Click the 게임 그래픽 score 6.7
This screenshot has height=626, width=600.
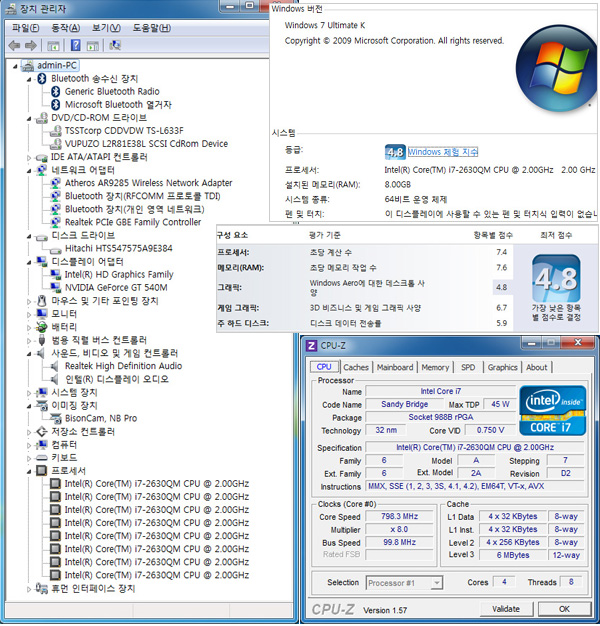(501, 308)
